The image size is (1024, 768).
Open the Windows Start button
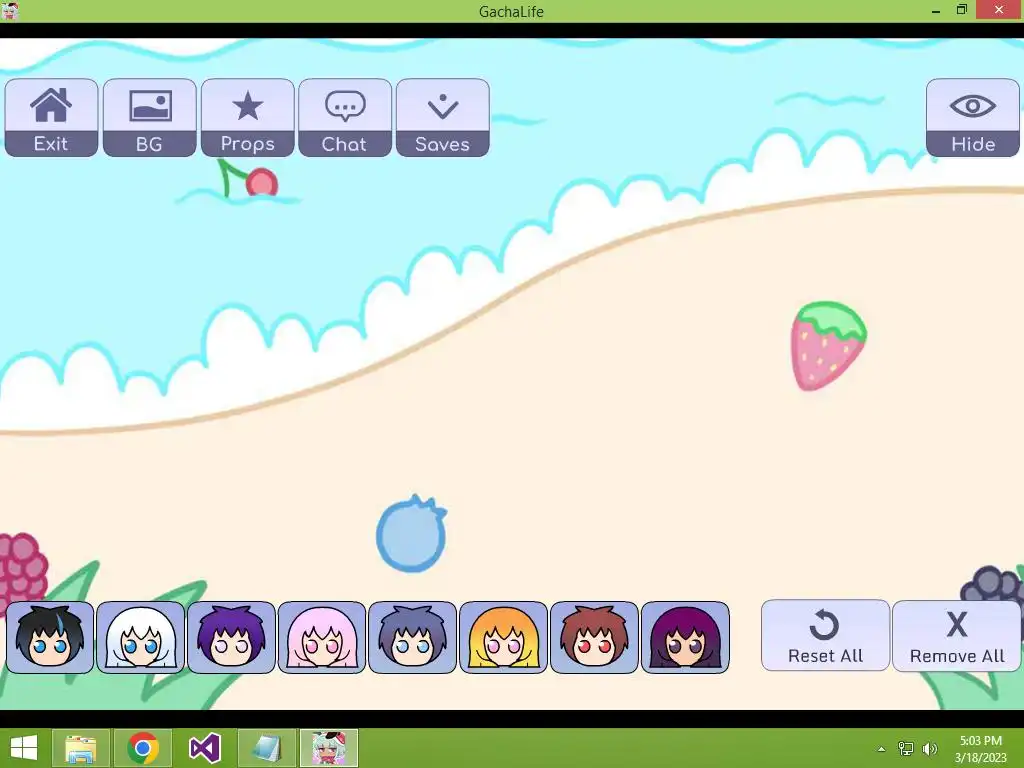[x=24, y=748]
